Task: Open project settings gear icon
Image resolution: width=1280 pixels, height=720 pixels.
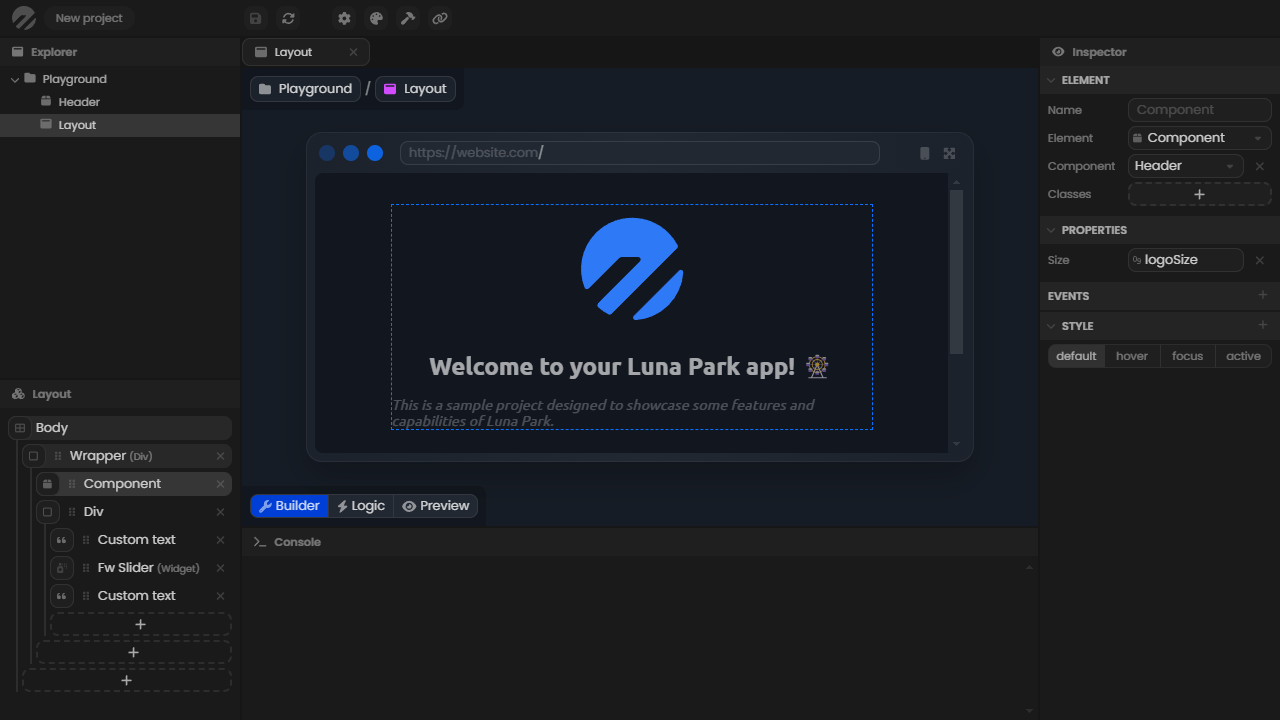Action: pyautogui.click(x=344, y=18)
